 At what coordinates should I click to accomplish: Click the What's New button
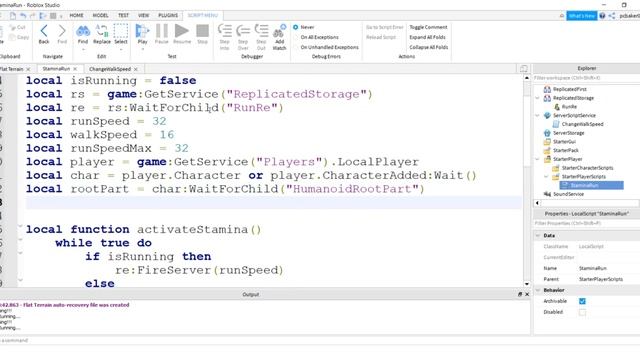coord(582,16)
